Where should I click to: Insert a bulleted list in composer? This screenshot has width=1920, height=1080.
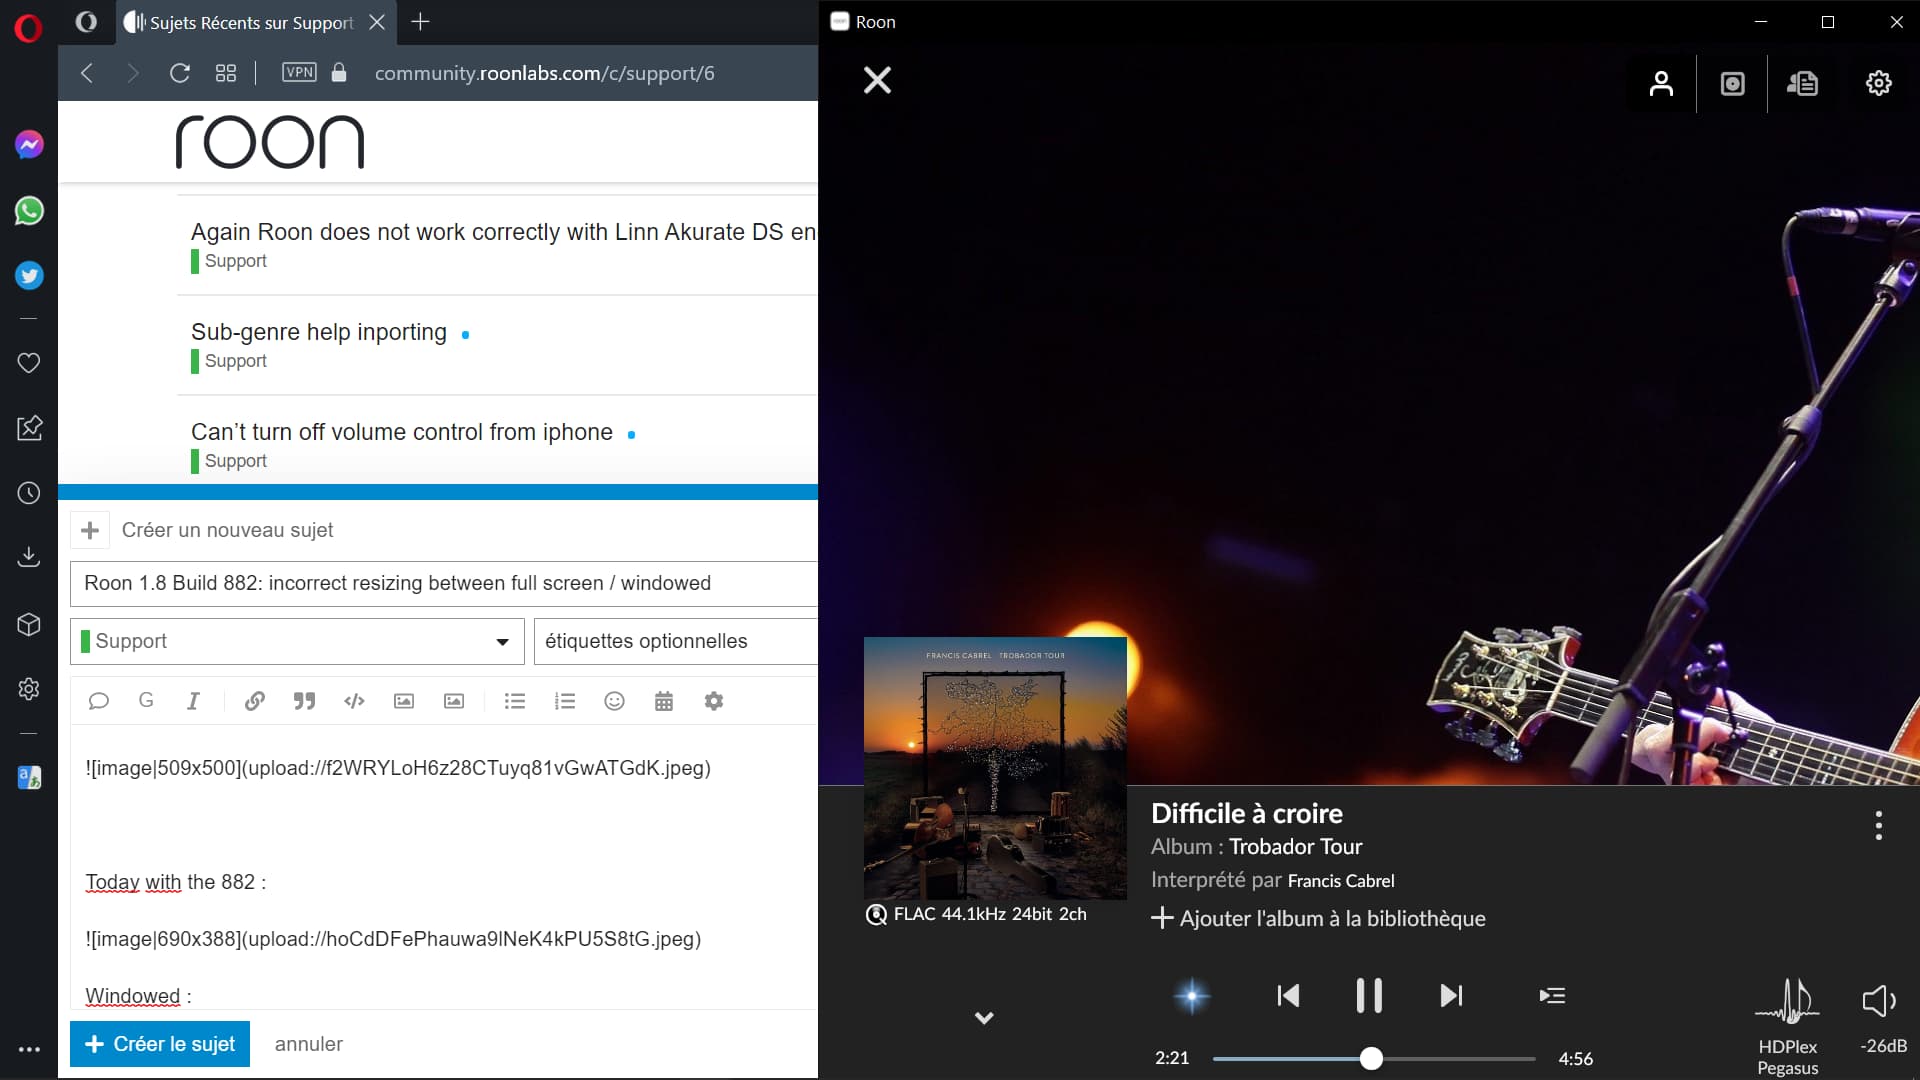pos(515,701)
